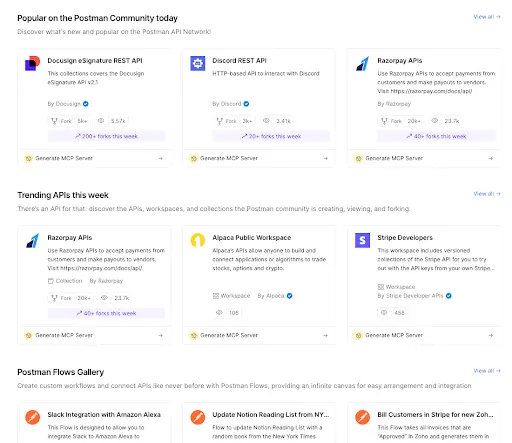Click the Fork icon on the Trending Razorpay card
Image resolution: width=512 pixels, height=443 pixels.
pyautogui.click(x=54, y=298)
